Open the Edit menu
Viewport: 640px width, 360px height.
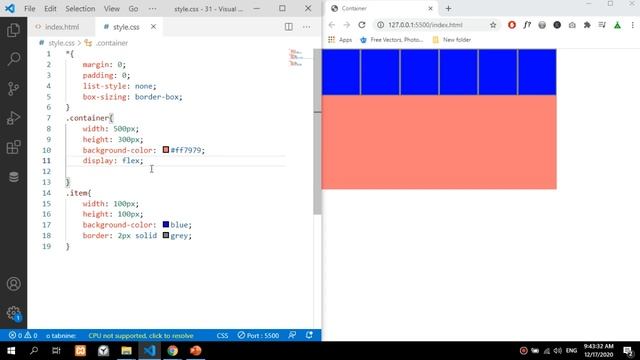[x=50, y=9]
